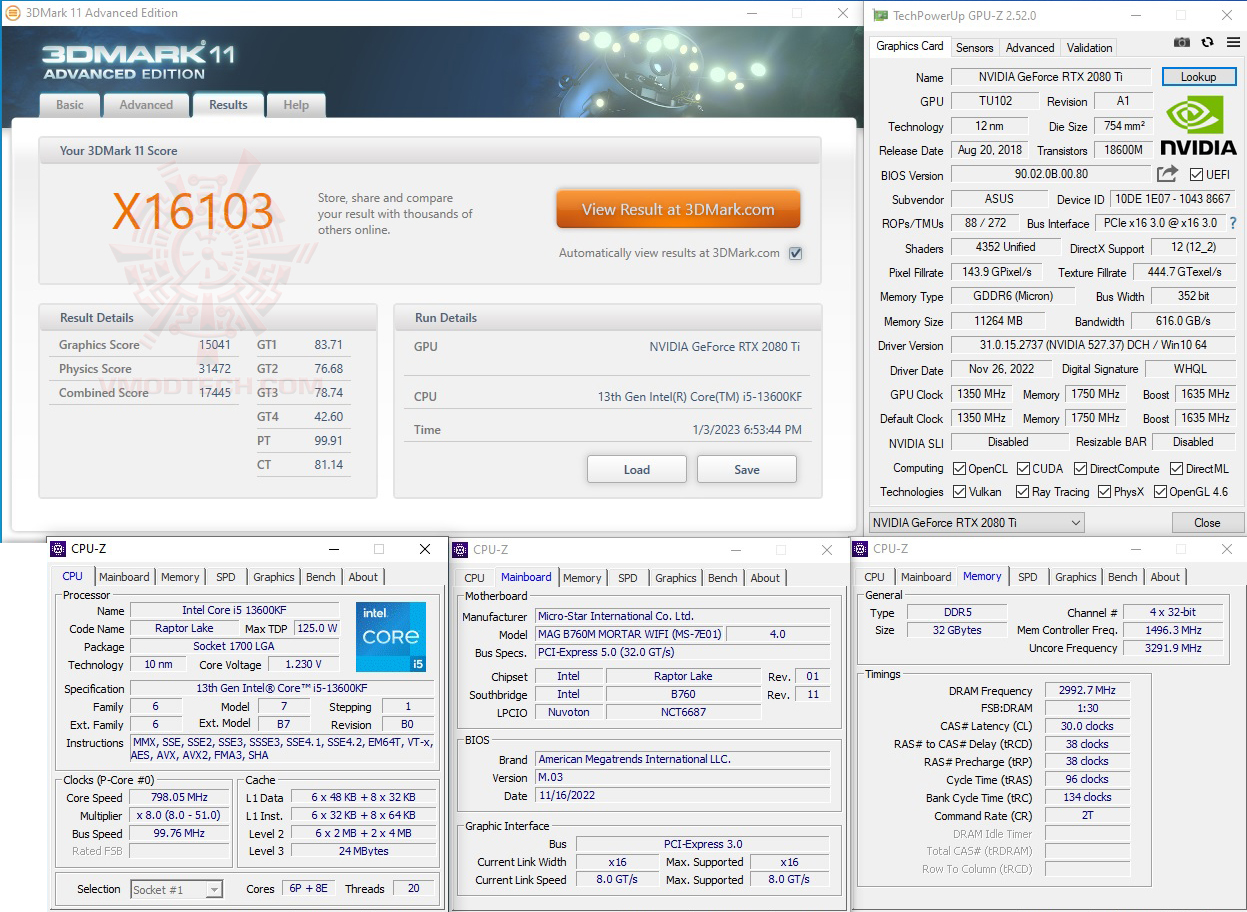Viewport: 1247px width, 912px height.
Task: Click the PCIe bus interface help question mark
Action: tap(1231, 223)
